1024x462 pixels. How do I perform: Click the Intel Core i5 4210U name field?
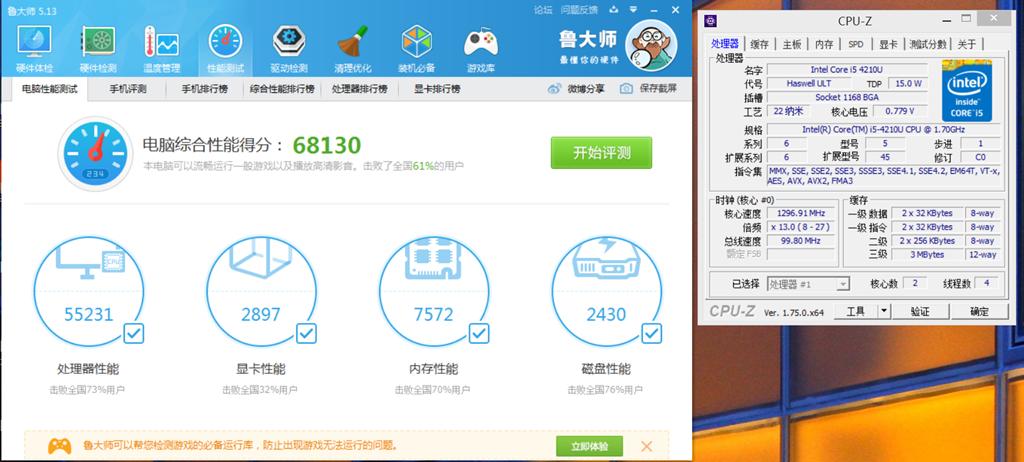pos(847,69)
